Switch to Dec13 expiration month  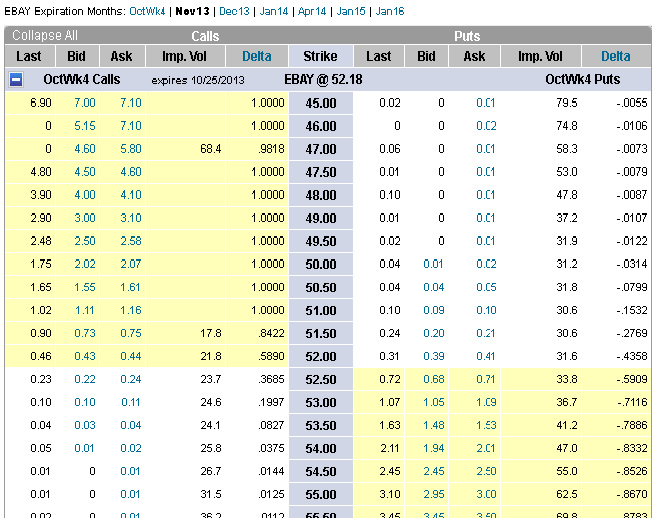[x=234, y=11]
